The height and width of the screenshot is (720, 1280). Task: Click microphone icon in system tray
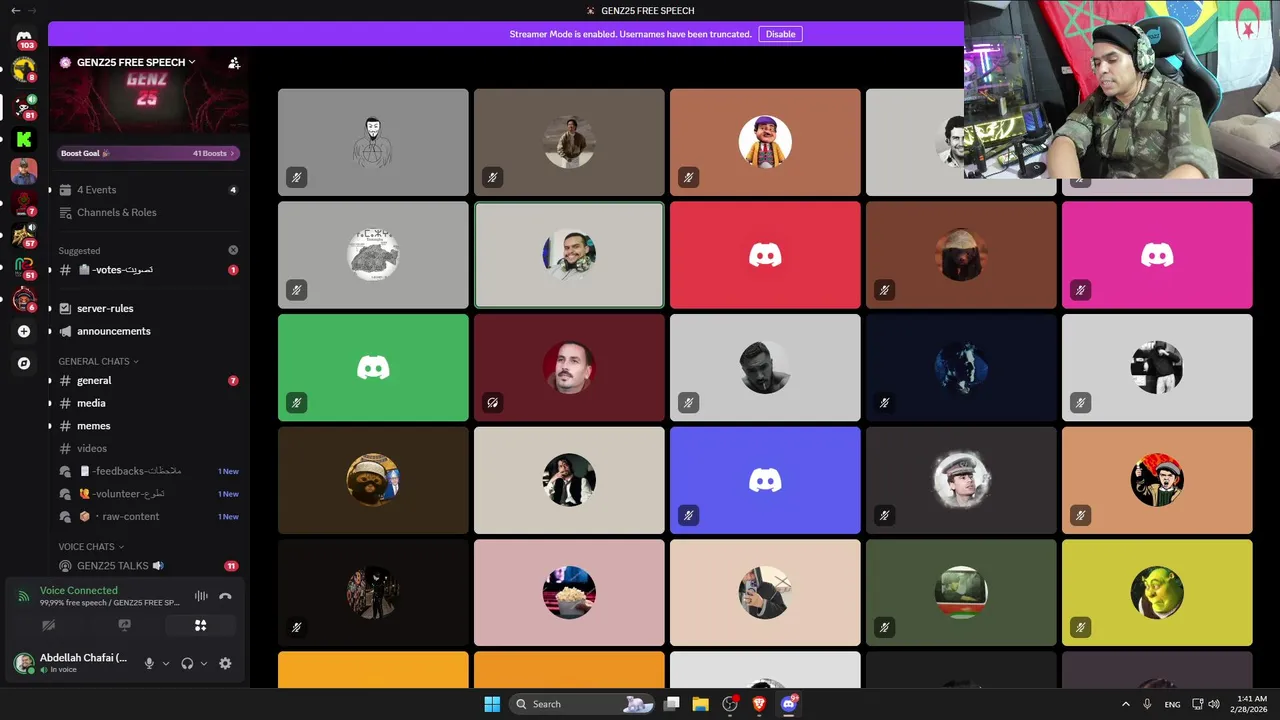(1147, 704)
